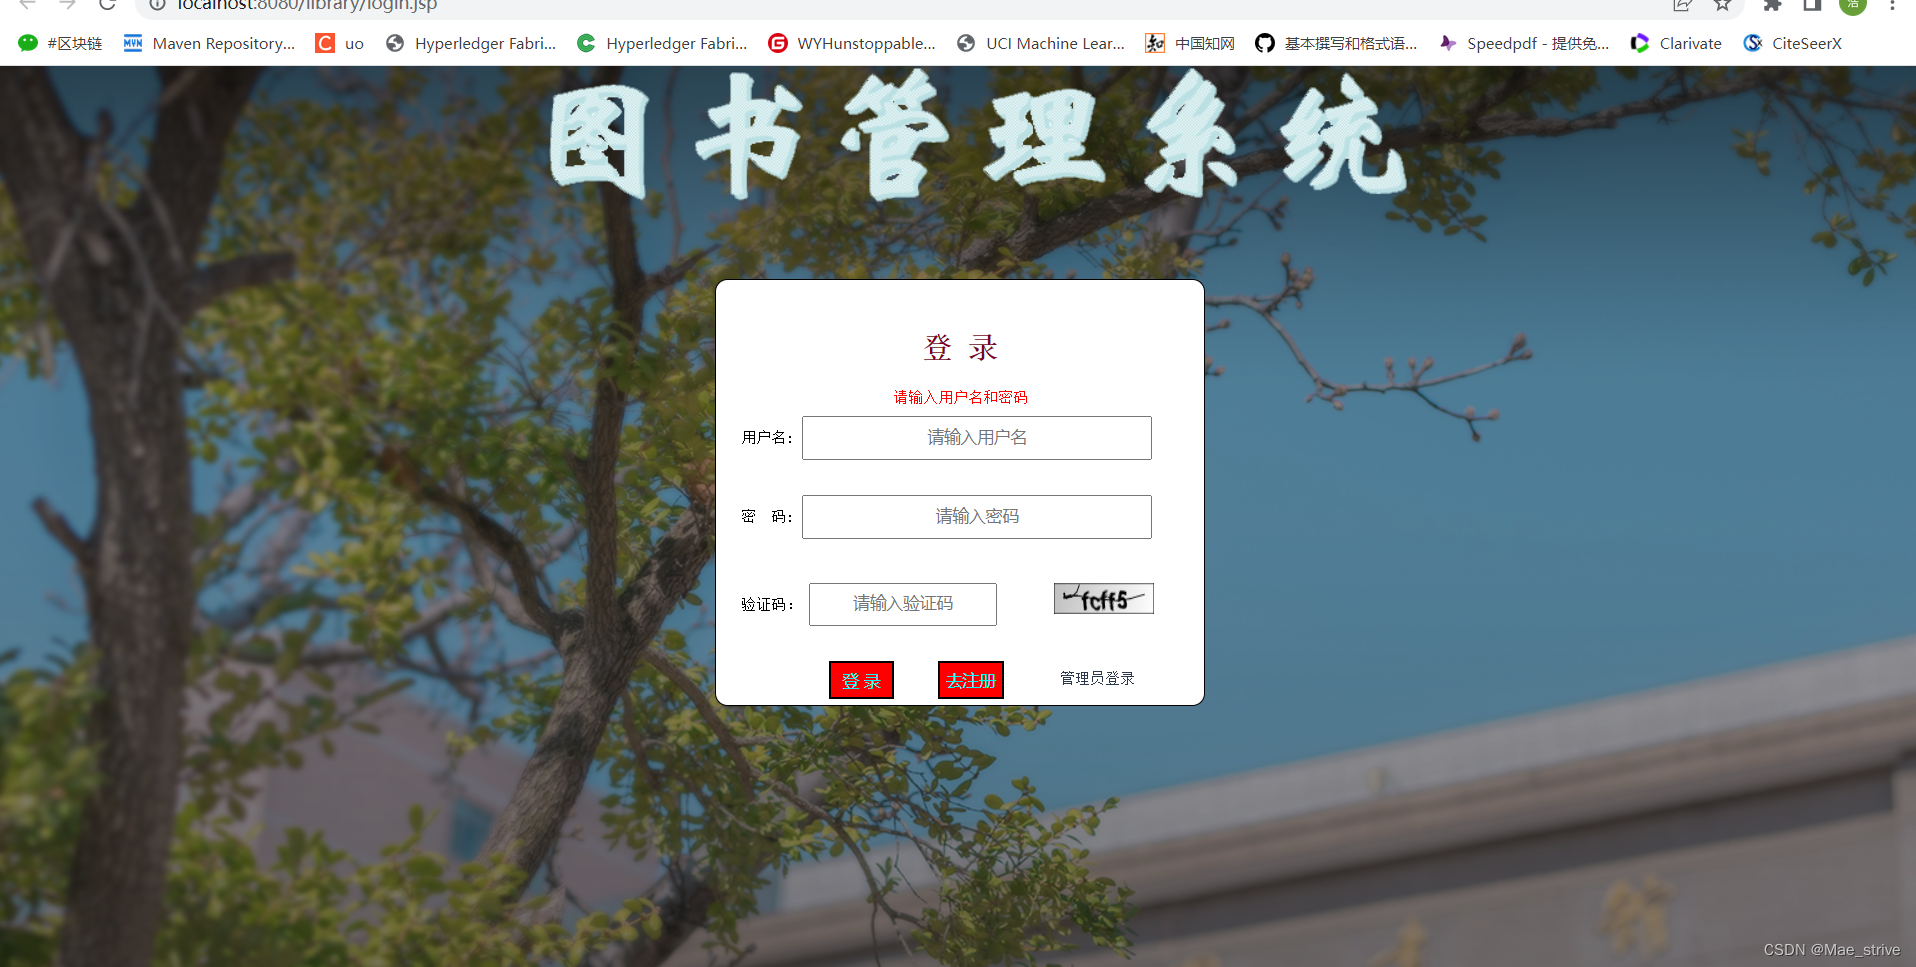Open the GitHub 基本撰写和格式语 bookmark
Screen dimensions: 1916x967
(x=1336, y=43)
